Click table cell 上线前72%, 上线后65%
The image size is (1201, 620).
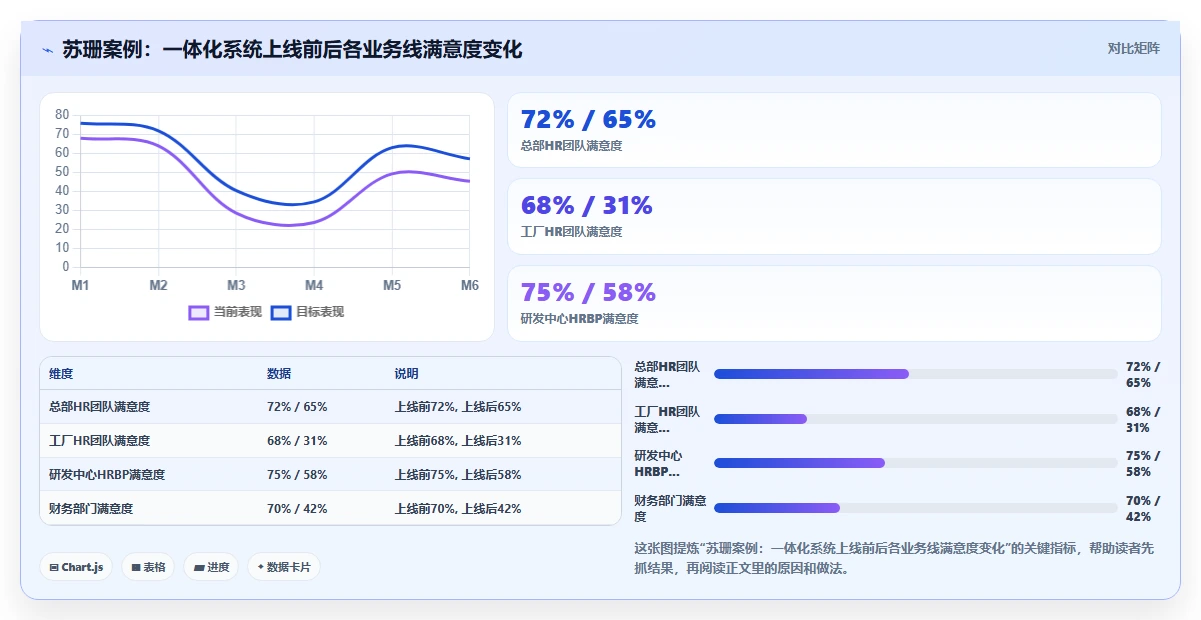[x=458, y=407]
